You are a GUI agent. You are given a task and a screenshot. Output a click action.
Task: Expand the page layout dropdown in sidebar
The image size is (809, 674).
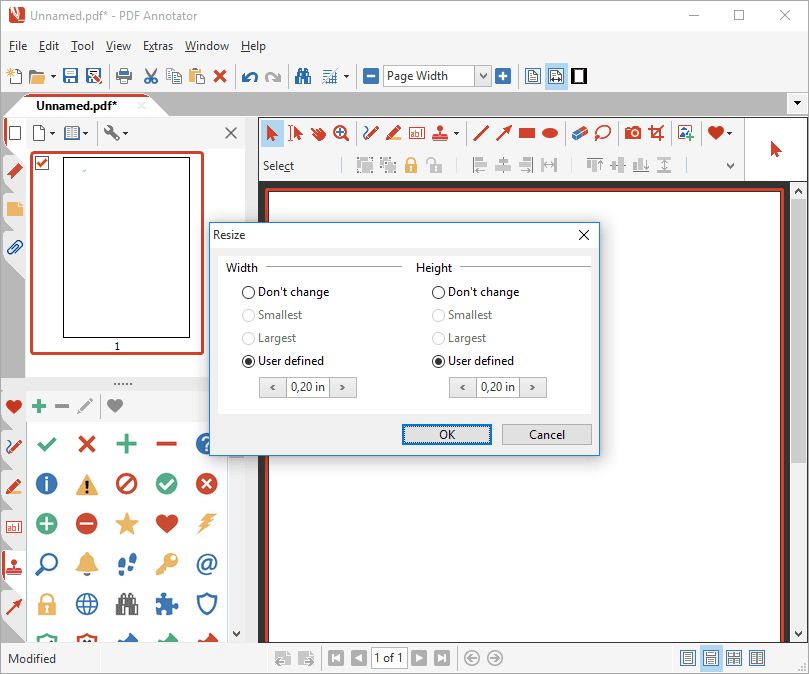tap(85, 134)
